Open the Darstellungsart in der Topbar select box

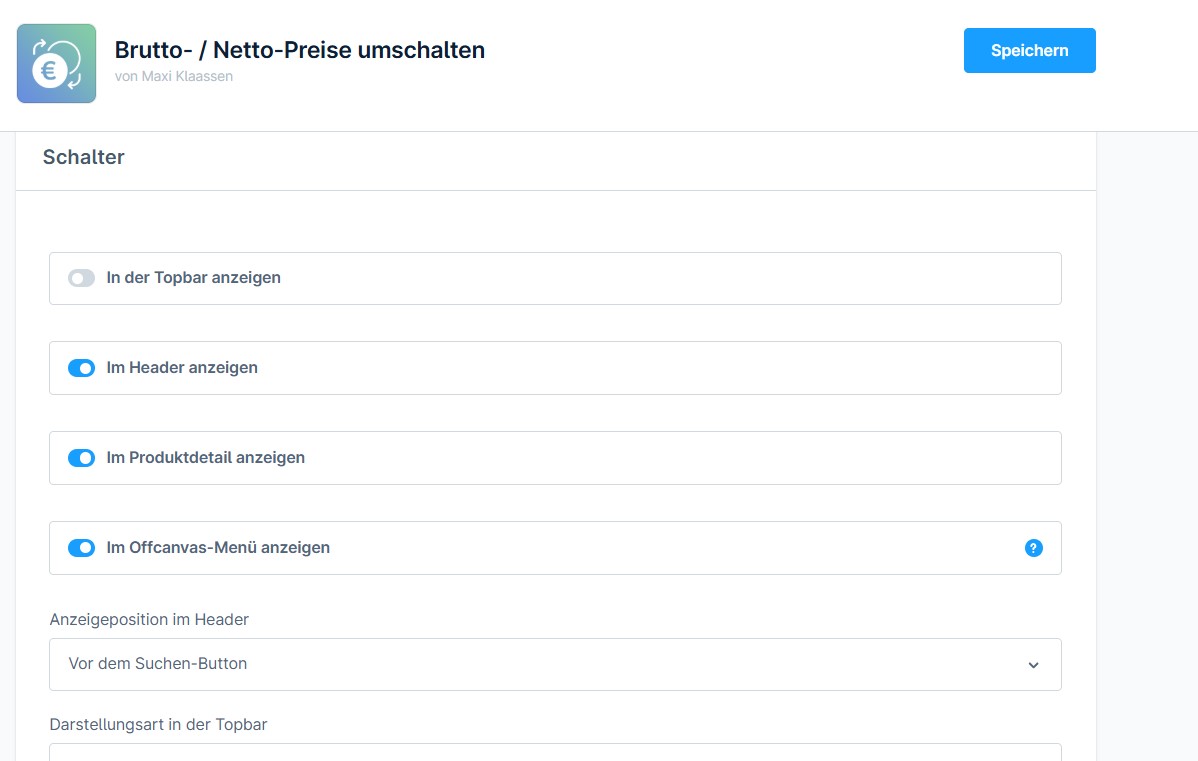[554, 752]
